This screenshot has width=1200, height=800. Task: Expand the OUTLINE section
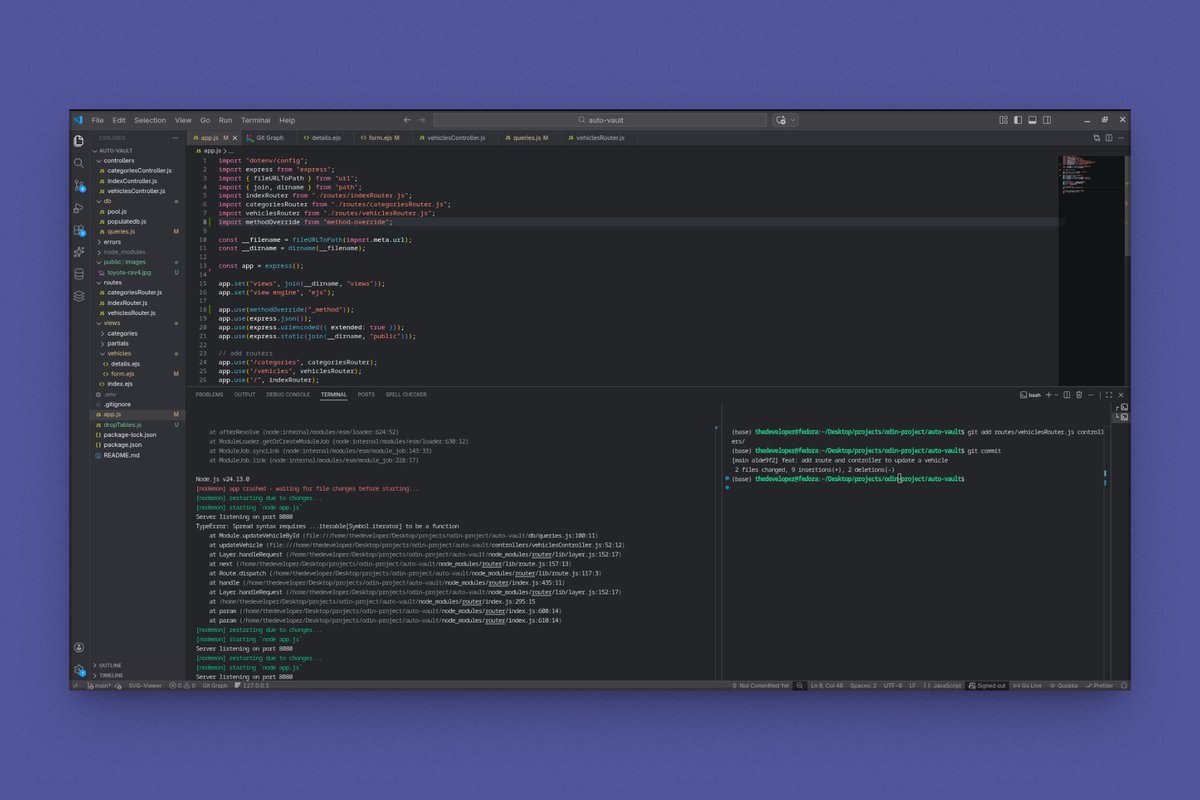(108, 665)
